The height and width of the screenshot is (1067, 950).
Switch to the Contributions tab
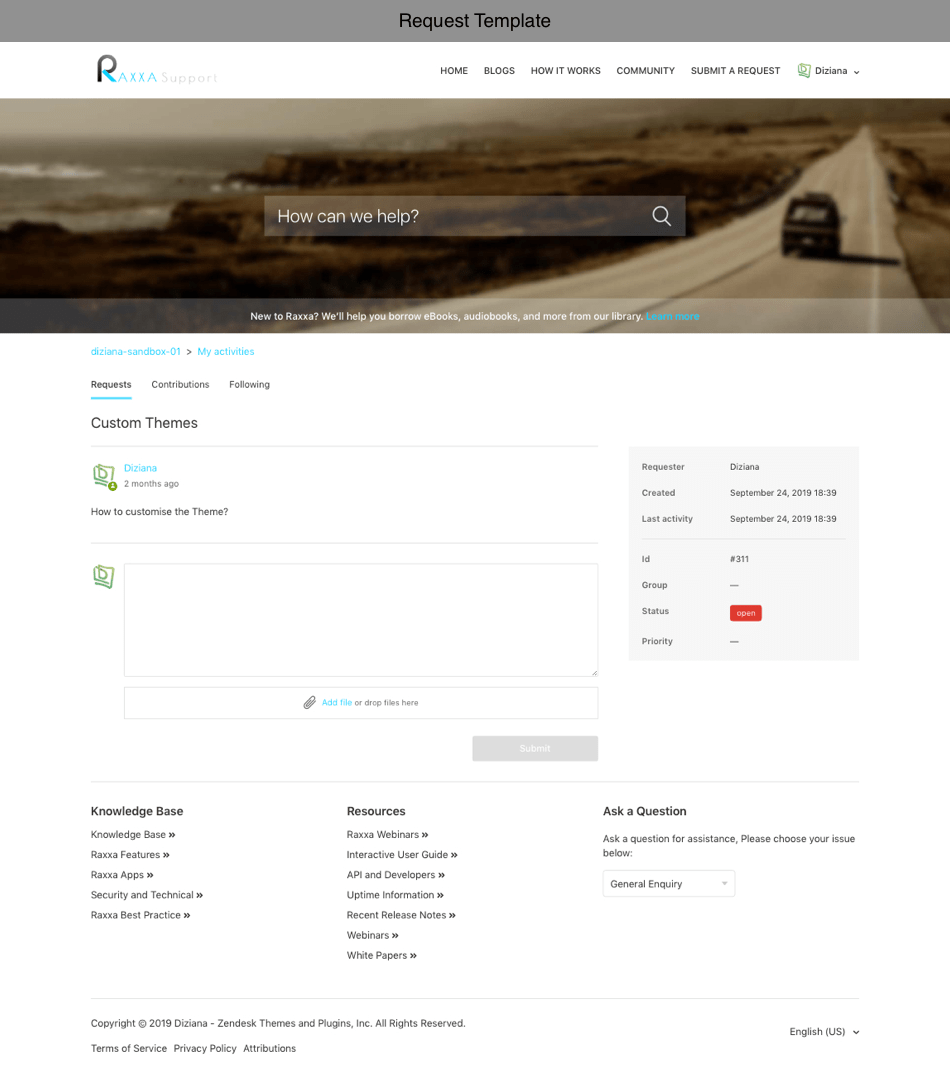(180, 385)
